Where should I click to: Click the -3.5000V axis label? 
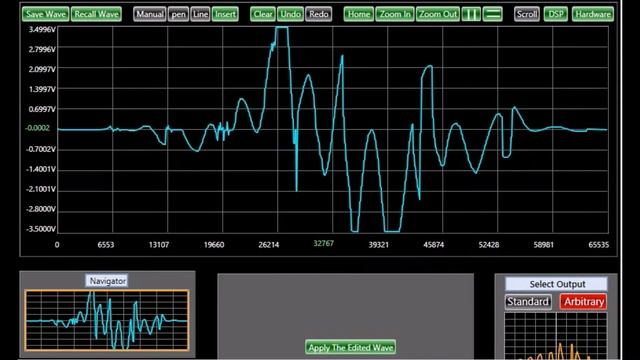40,229
